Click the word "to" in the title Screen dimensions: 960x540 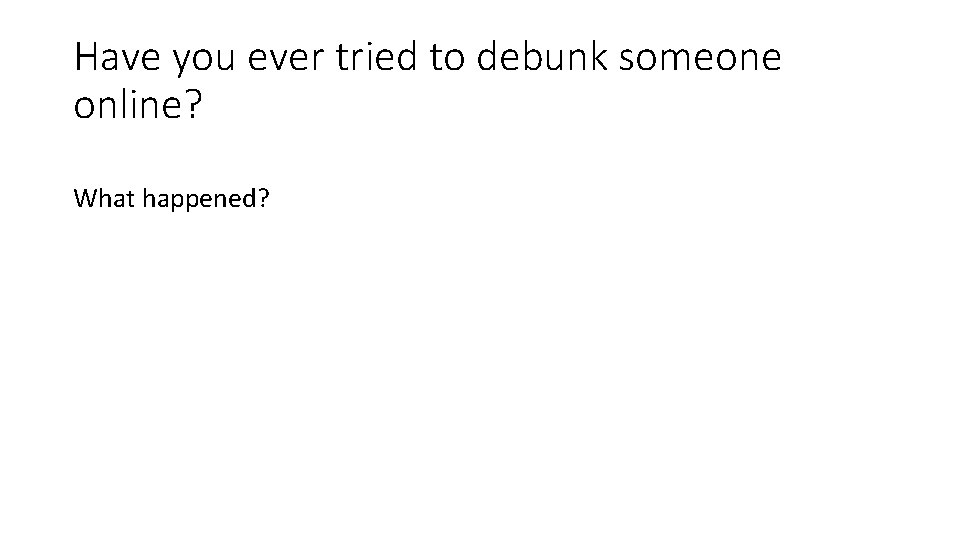(448, 58)
